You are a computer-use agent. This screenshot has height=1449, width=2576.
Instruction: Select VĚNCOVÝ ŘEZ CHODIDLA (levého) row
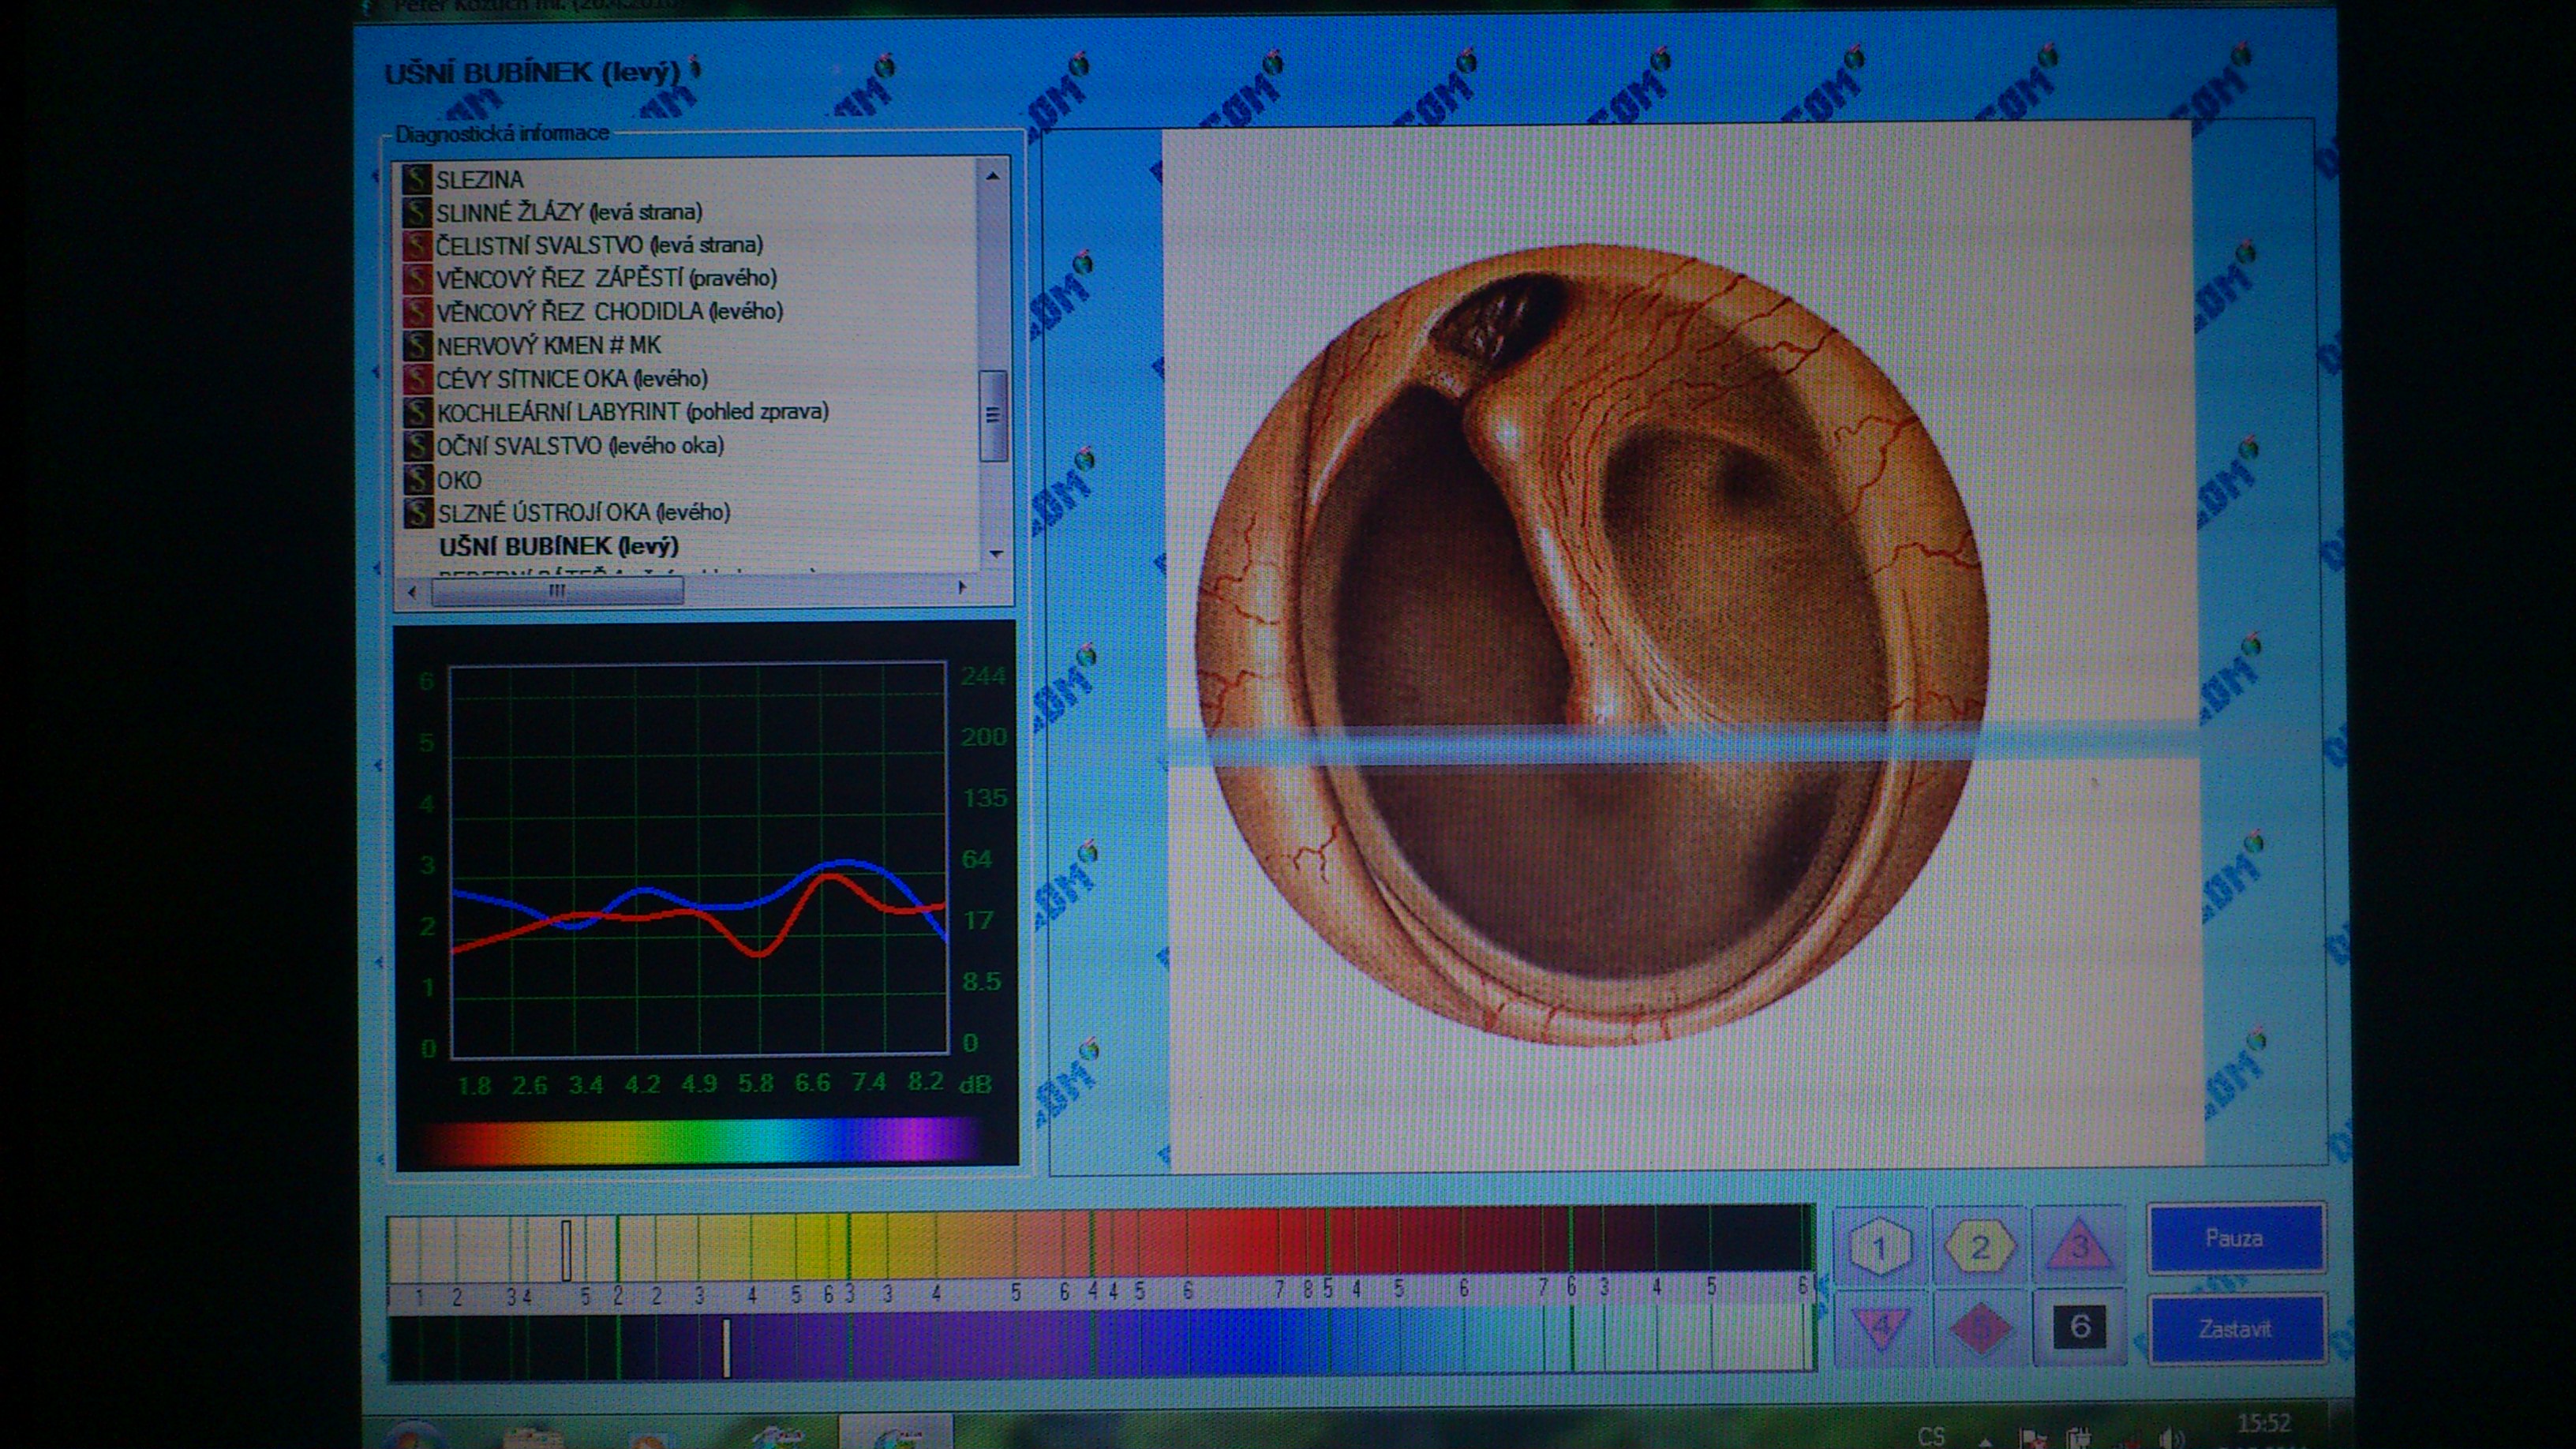click(609, 312)
